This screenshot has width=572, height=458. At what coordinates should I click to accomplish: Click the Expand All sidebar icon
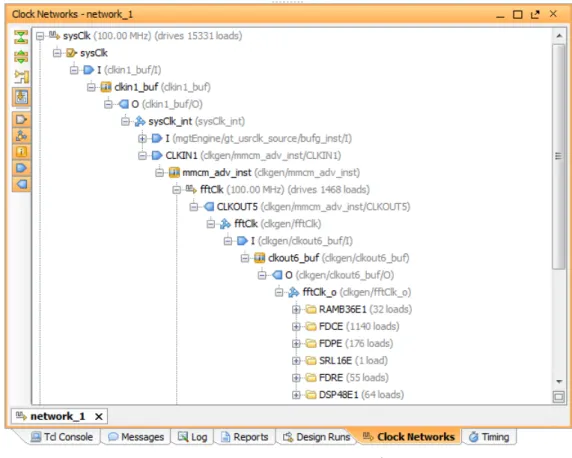[x=21, y=57]
